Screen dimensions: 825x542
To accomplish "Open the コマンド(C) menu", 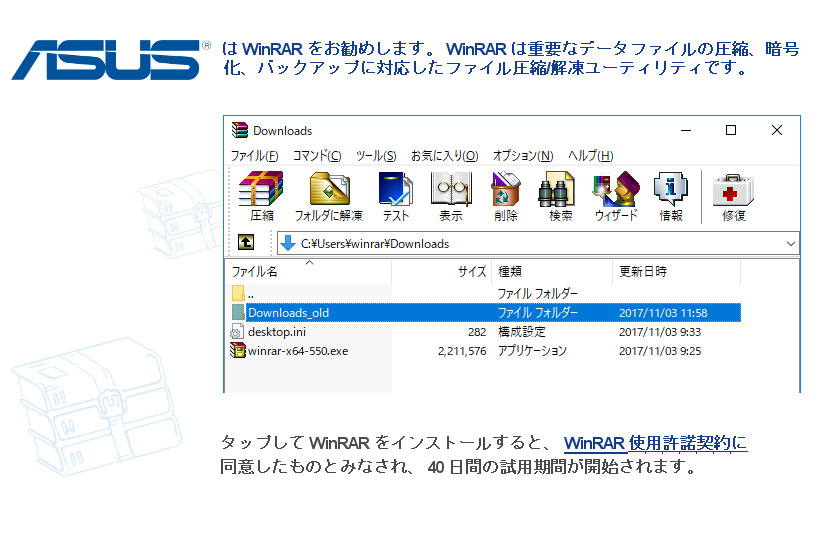I will click(317, 156).
